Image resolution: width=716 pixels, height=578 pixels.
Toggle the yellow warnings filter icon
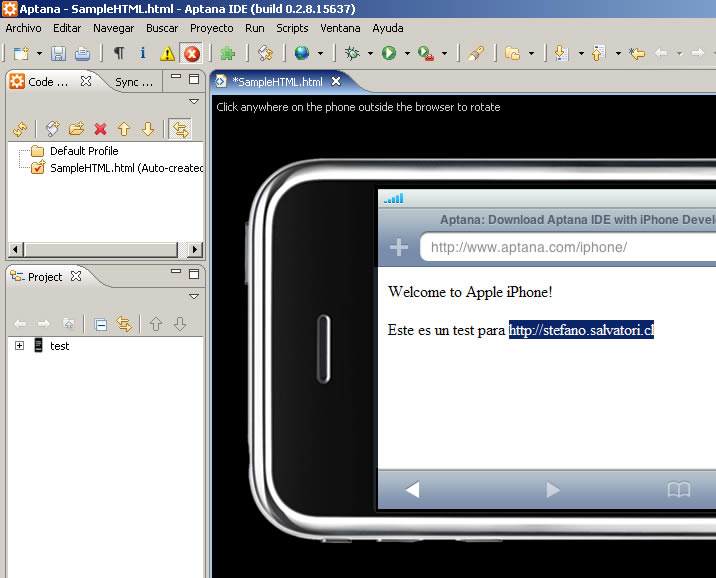click(167, 54)
